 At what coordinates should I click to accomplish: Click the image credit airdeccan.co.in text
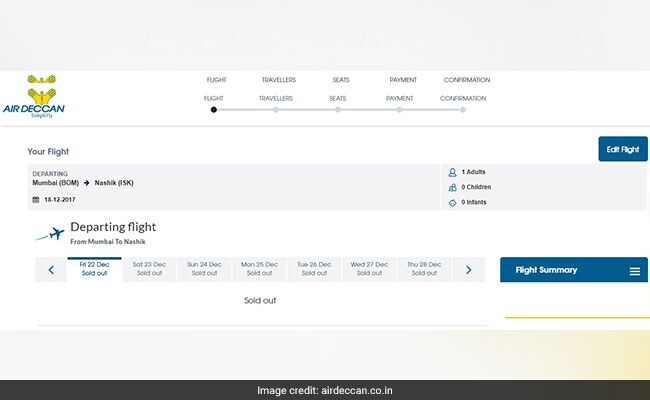coord(325,390)
